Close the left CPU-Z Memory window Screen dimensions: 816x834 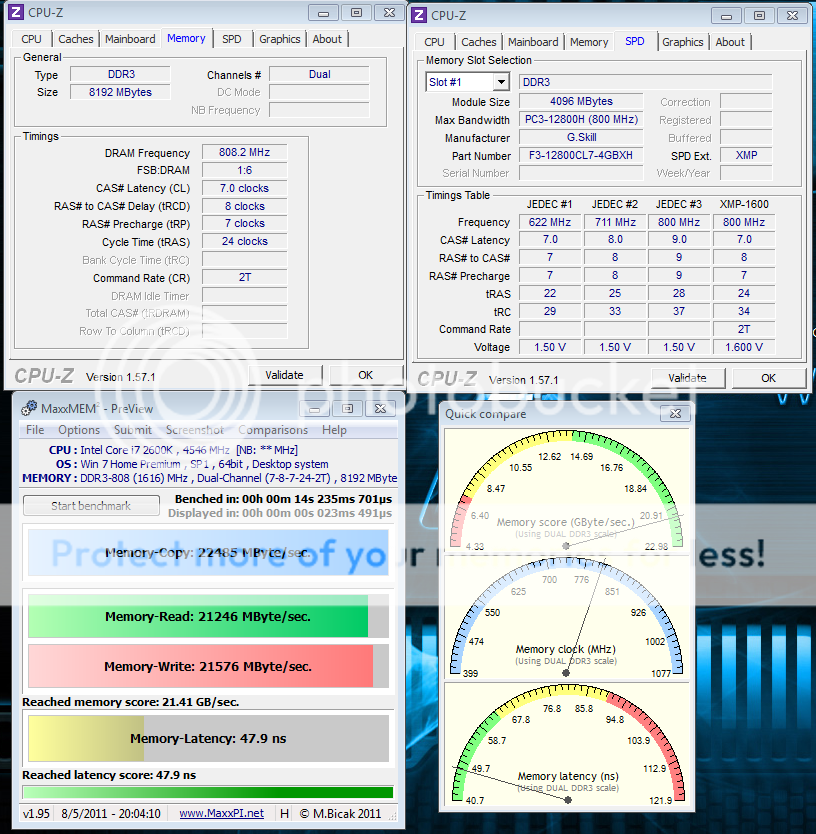tap(389, 13)
